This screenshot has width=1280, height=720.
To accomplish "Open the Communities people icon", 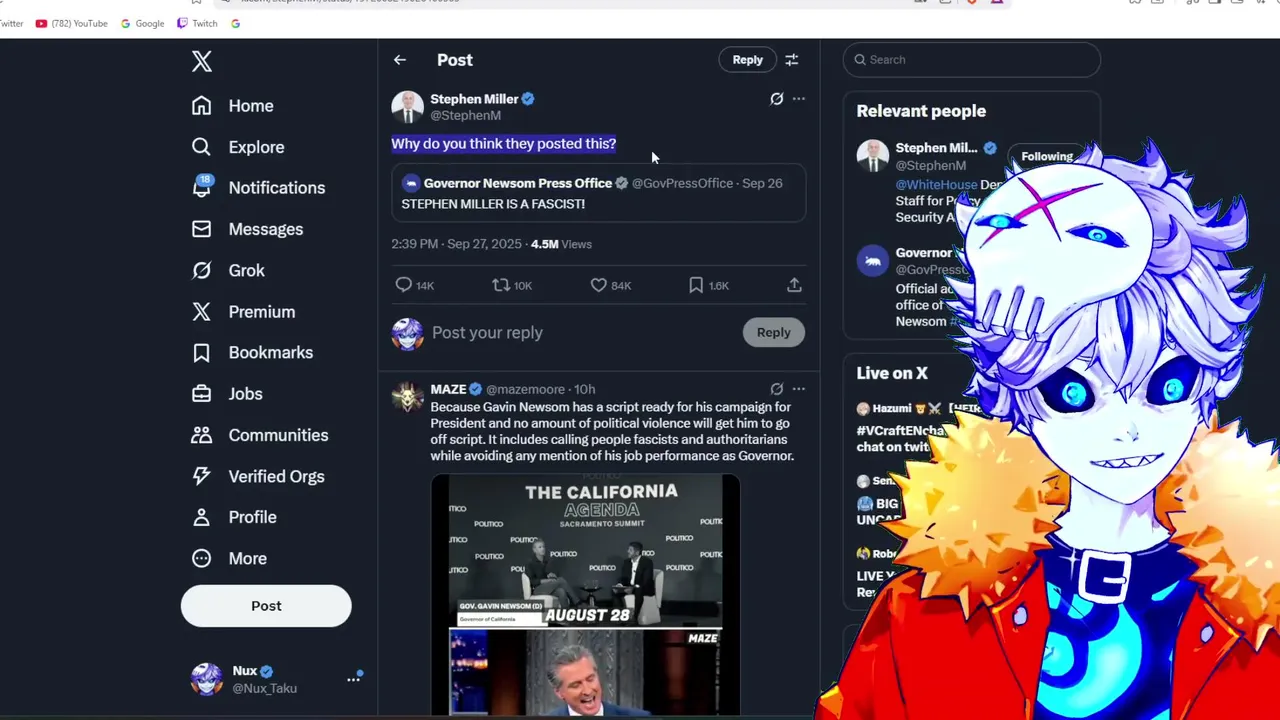I will click(202, 435).
